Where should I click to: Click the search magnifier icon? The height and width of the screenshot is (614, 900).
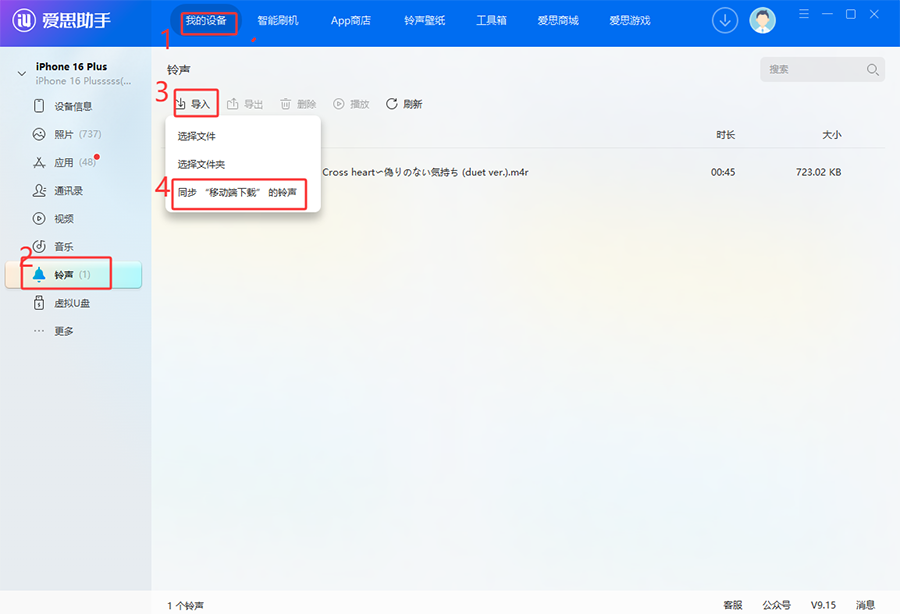pyautogui.click(x=872, y=69)
